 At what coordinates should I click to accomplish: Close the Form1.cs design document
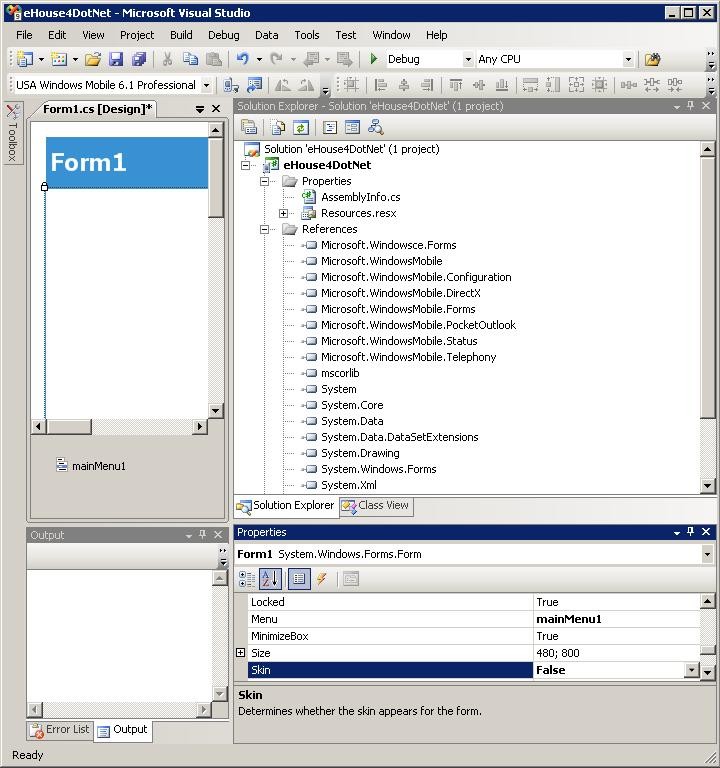(216, 109)
